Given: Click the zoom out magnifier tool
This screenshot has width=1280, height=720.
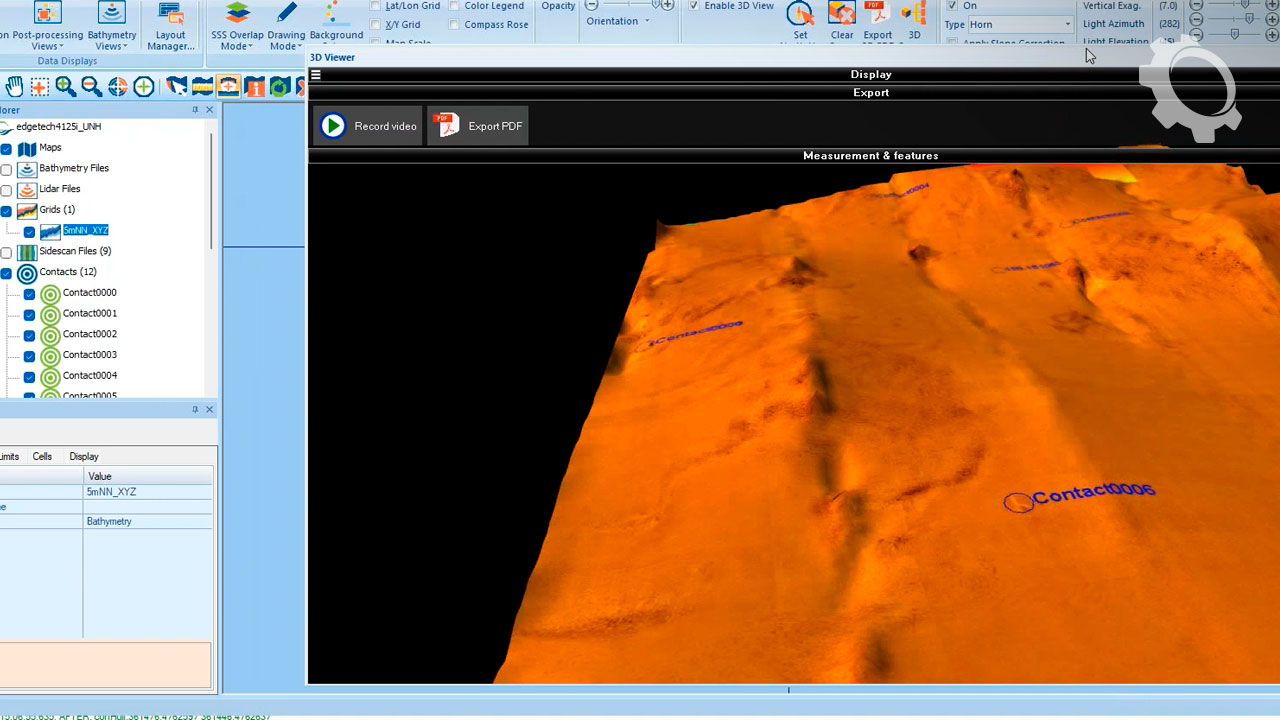Looking at the screenshot, I should (x=92, y=87).
